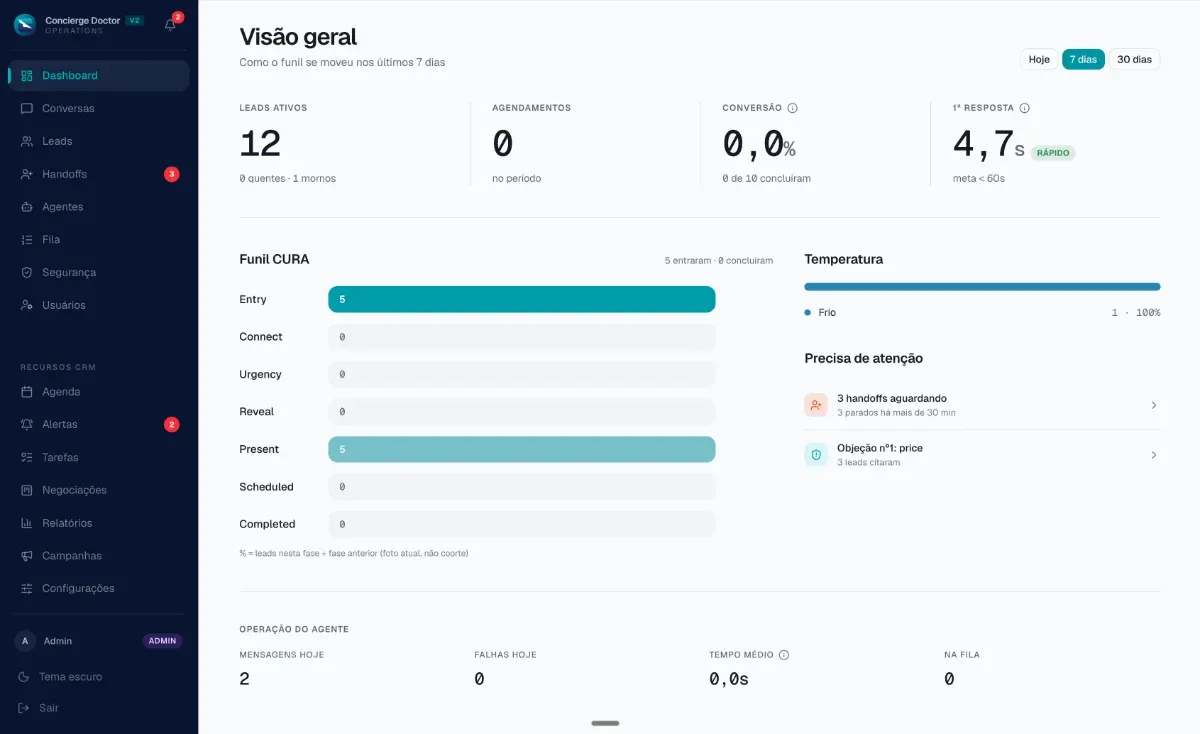1200x734 pixels.
Task: Click "meta < 60s" text
Action: point(979,178)
